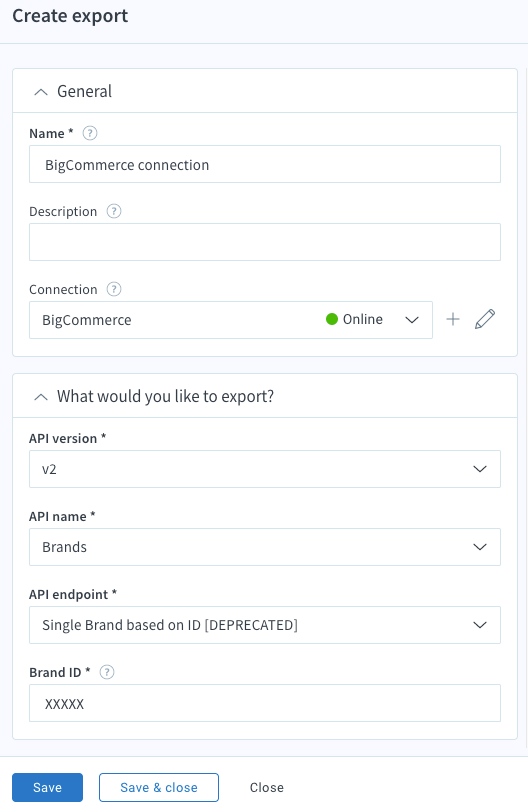This screenshot has width=528, height=812.
Task: Save the export
Action: [48, 788]
